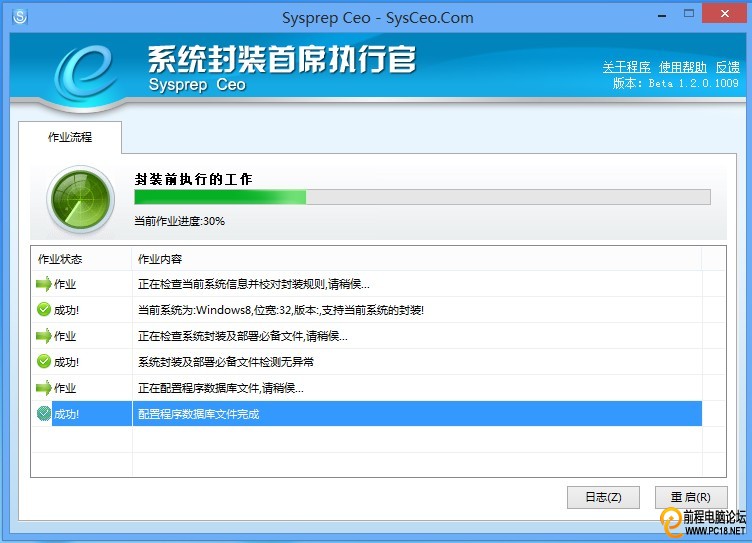The image size is (752, 543).
Task: Click the check icon beside the Windows8 row
Action: [x=43, y=310]
